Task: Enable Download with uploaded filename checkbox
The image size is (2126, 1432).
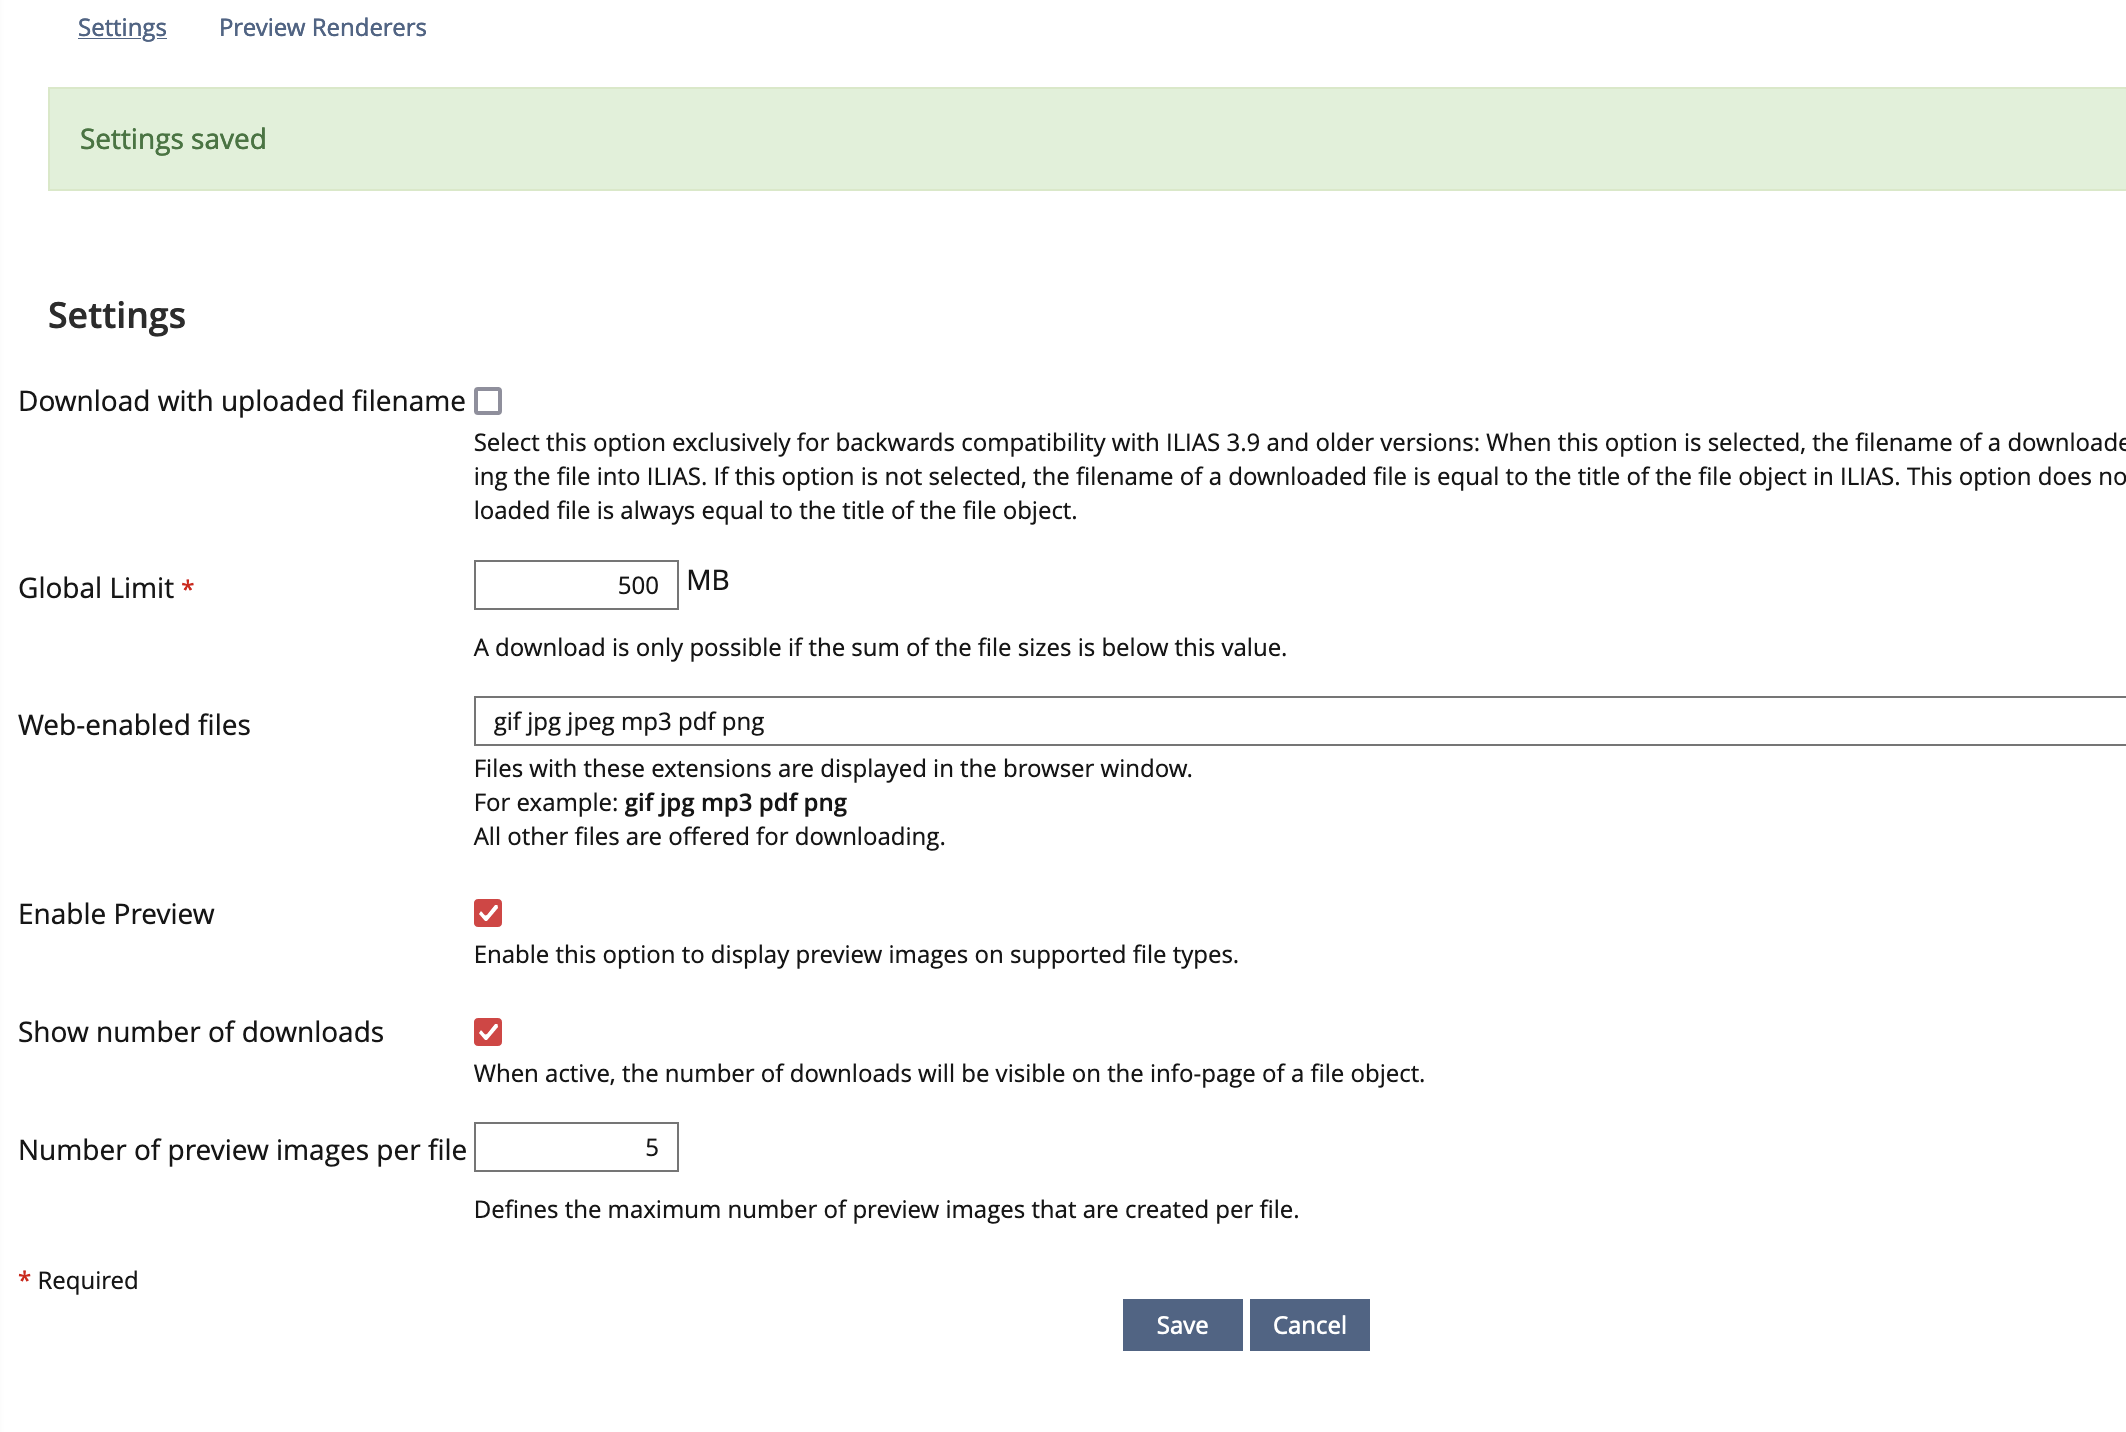Action: (x=488, y=401)
